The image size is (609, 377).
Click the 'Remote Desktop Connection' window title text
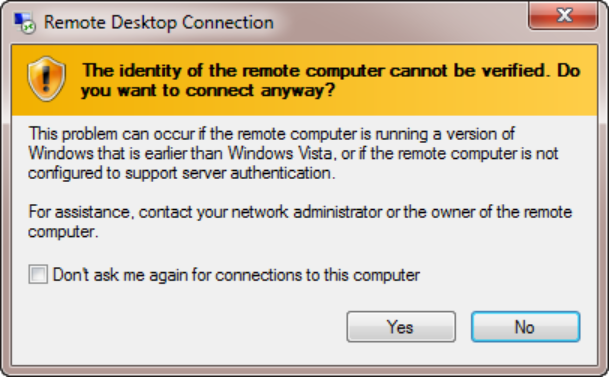(159, 23)
